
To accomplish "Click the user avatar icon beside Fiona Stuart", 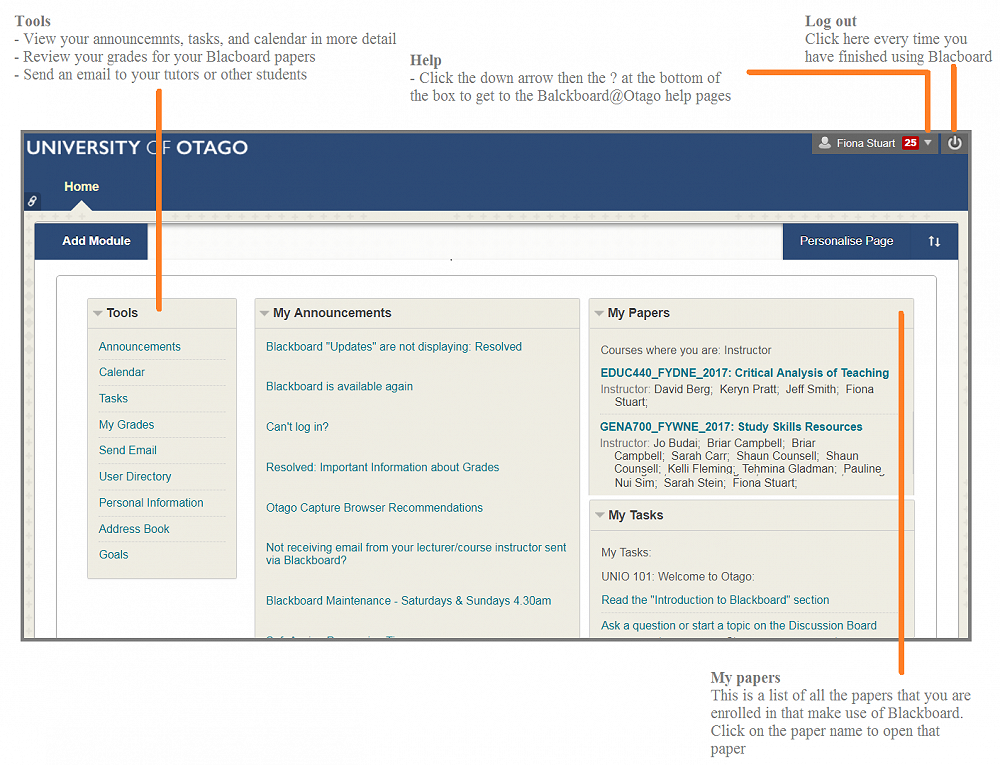I will click(x=825, y=143).
